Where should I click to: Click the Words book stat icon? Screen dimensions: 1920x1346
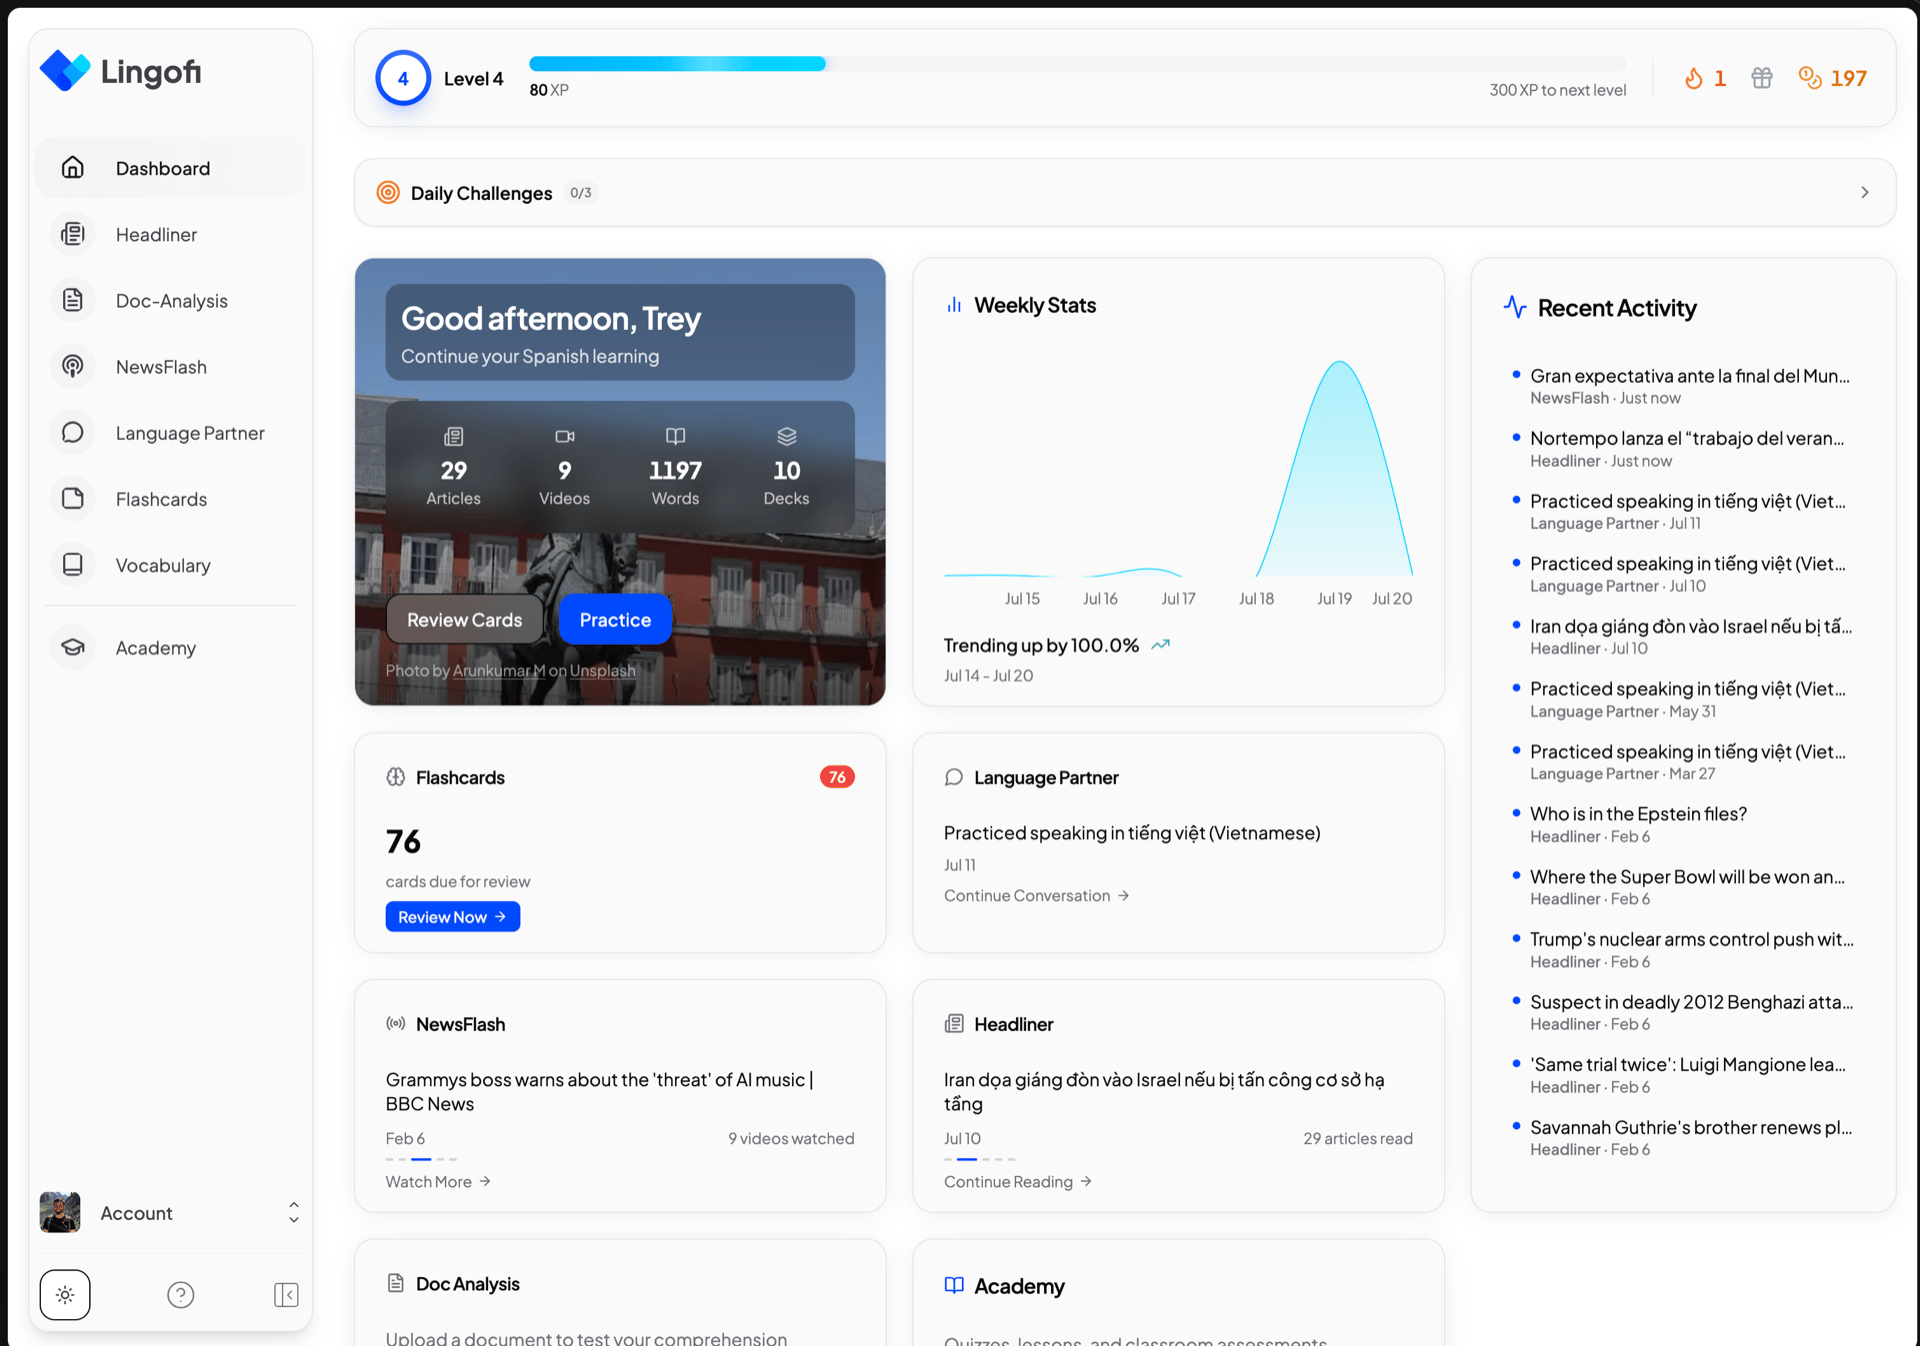coord(675,436)
